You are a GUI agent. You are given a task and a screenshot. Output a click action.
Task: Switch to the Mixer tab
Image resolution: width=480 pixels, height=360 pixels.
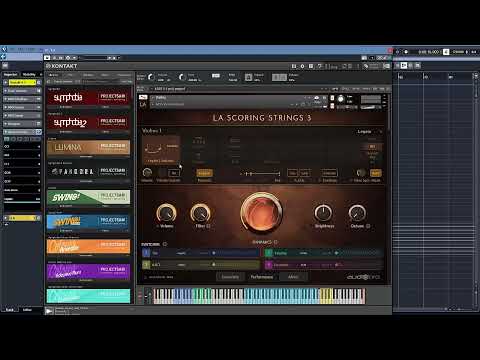(293, 277)
